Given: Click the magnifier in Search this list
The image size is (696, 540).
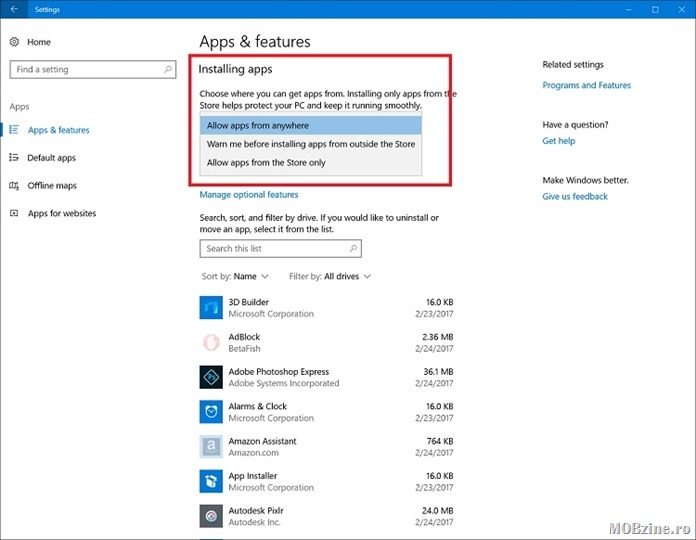Looking at the screenshot, I should point(353,248).
